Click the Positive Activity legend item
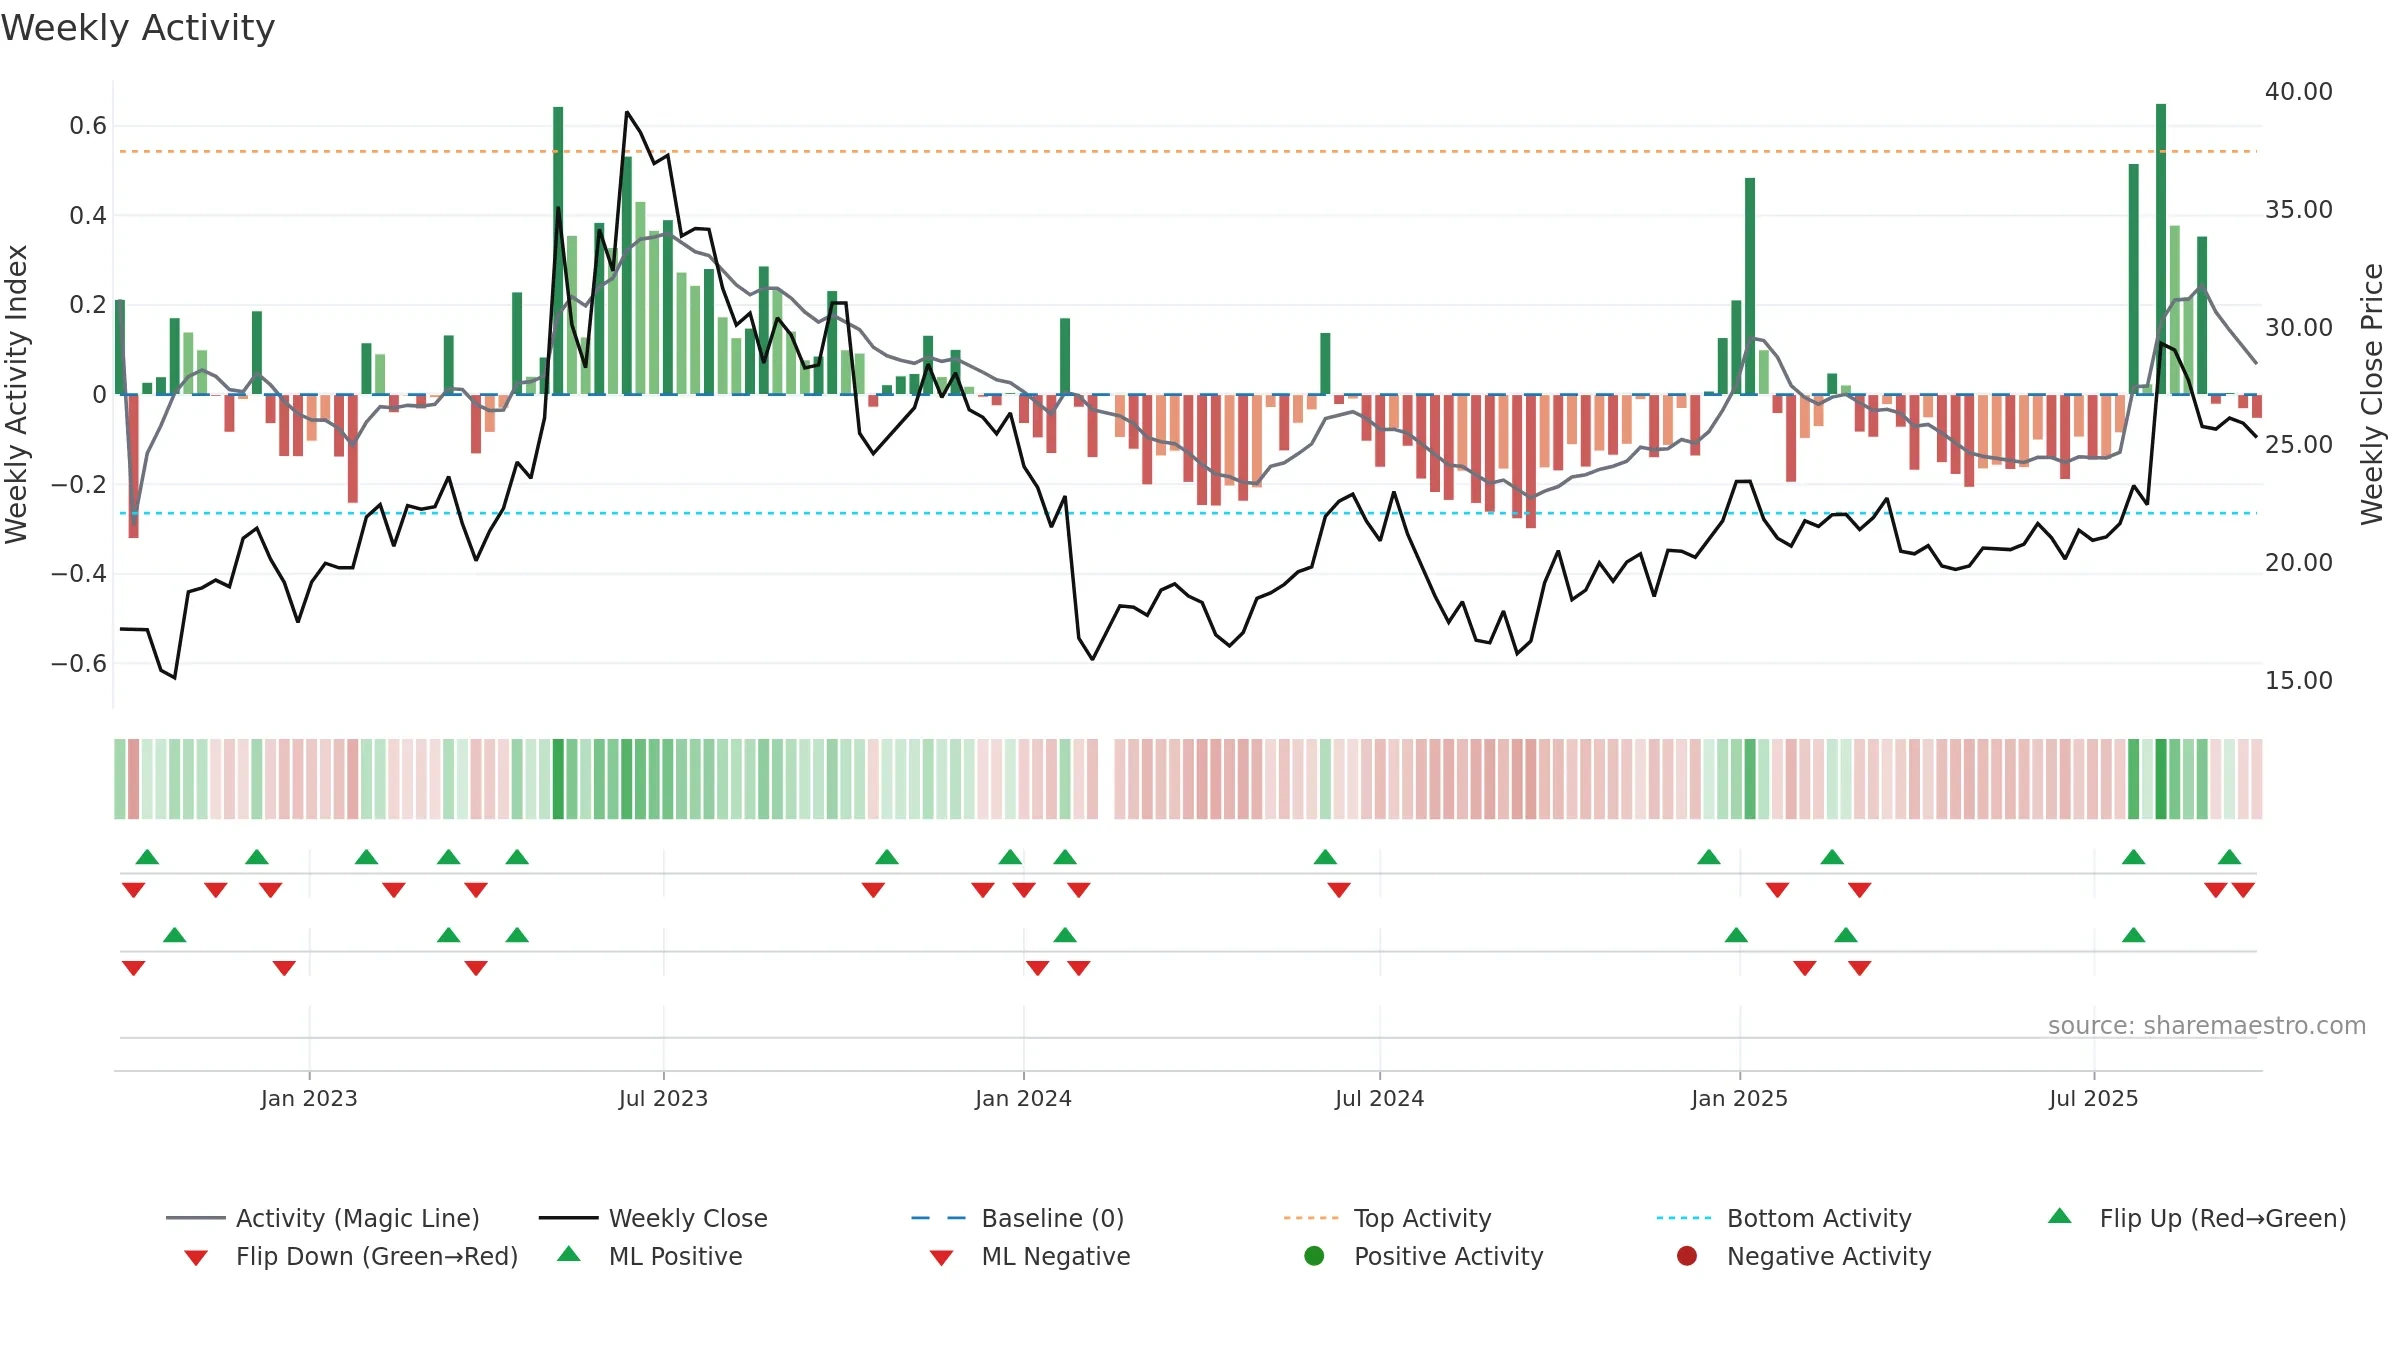 (1424, 1256)
